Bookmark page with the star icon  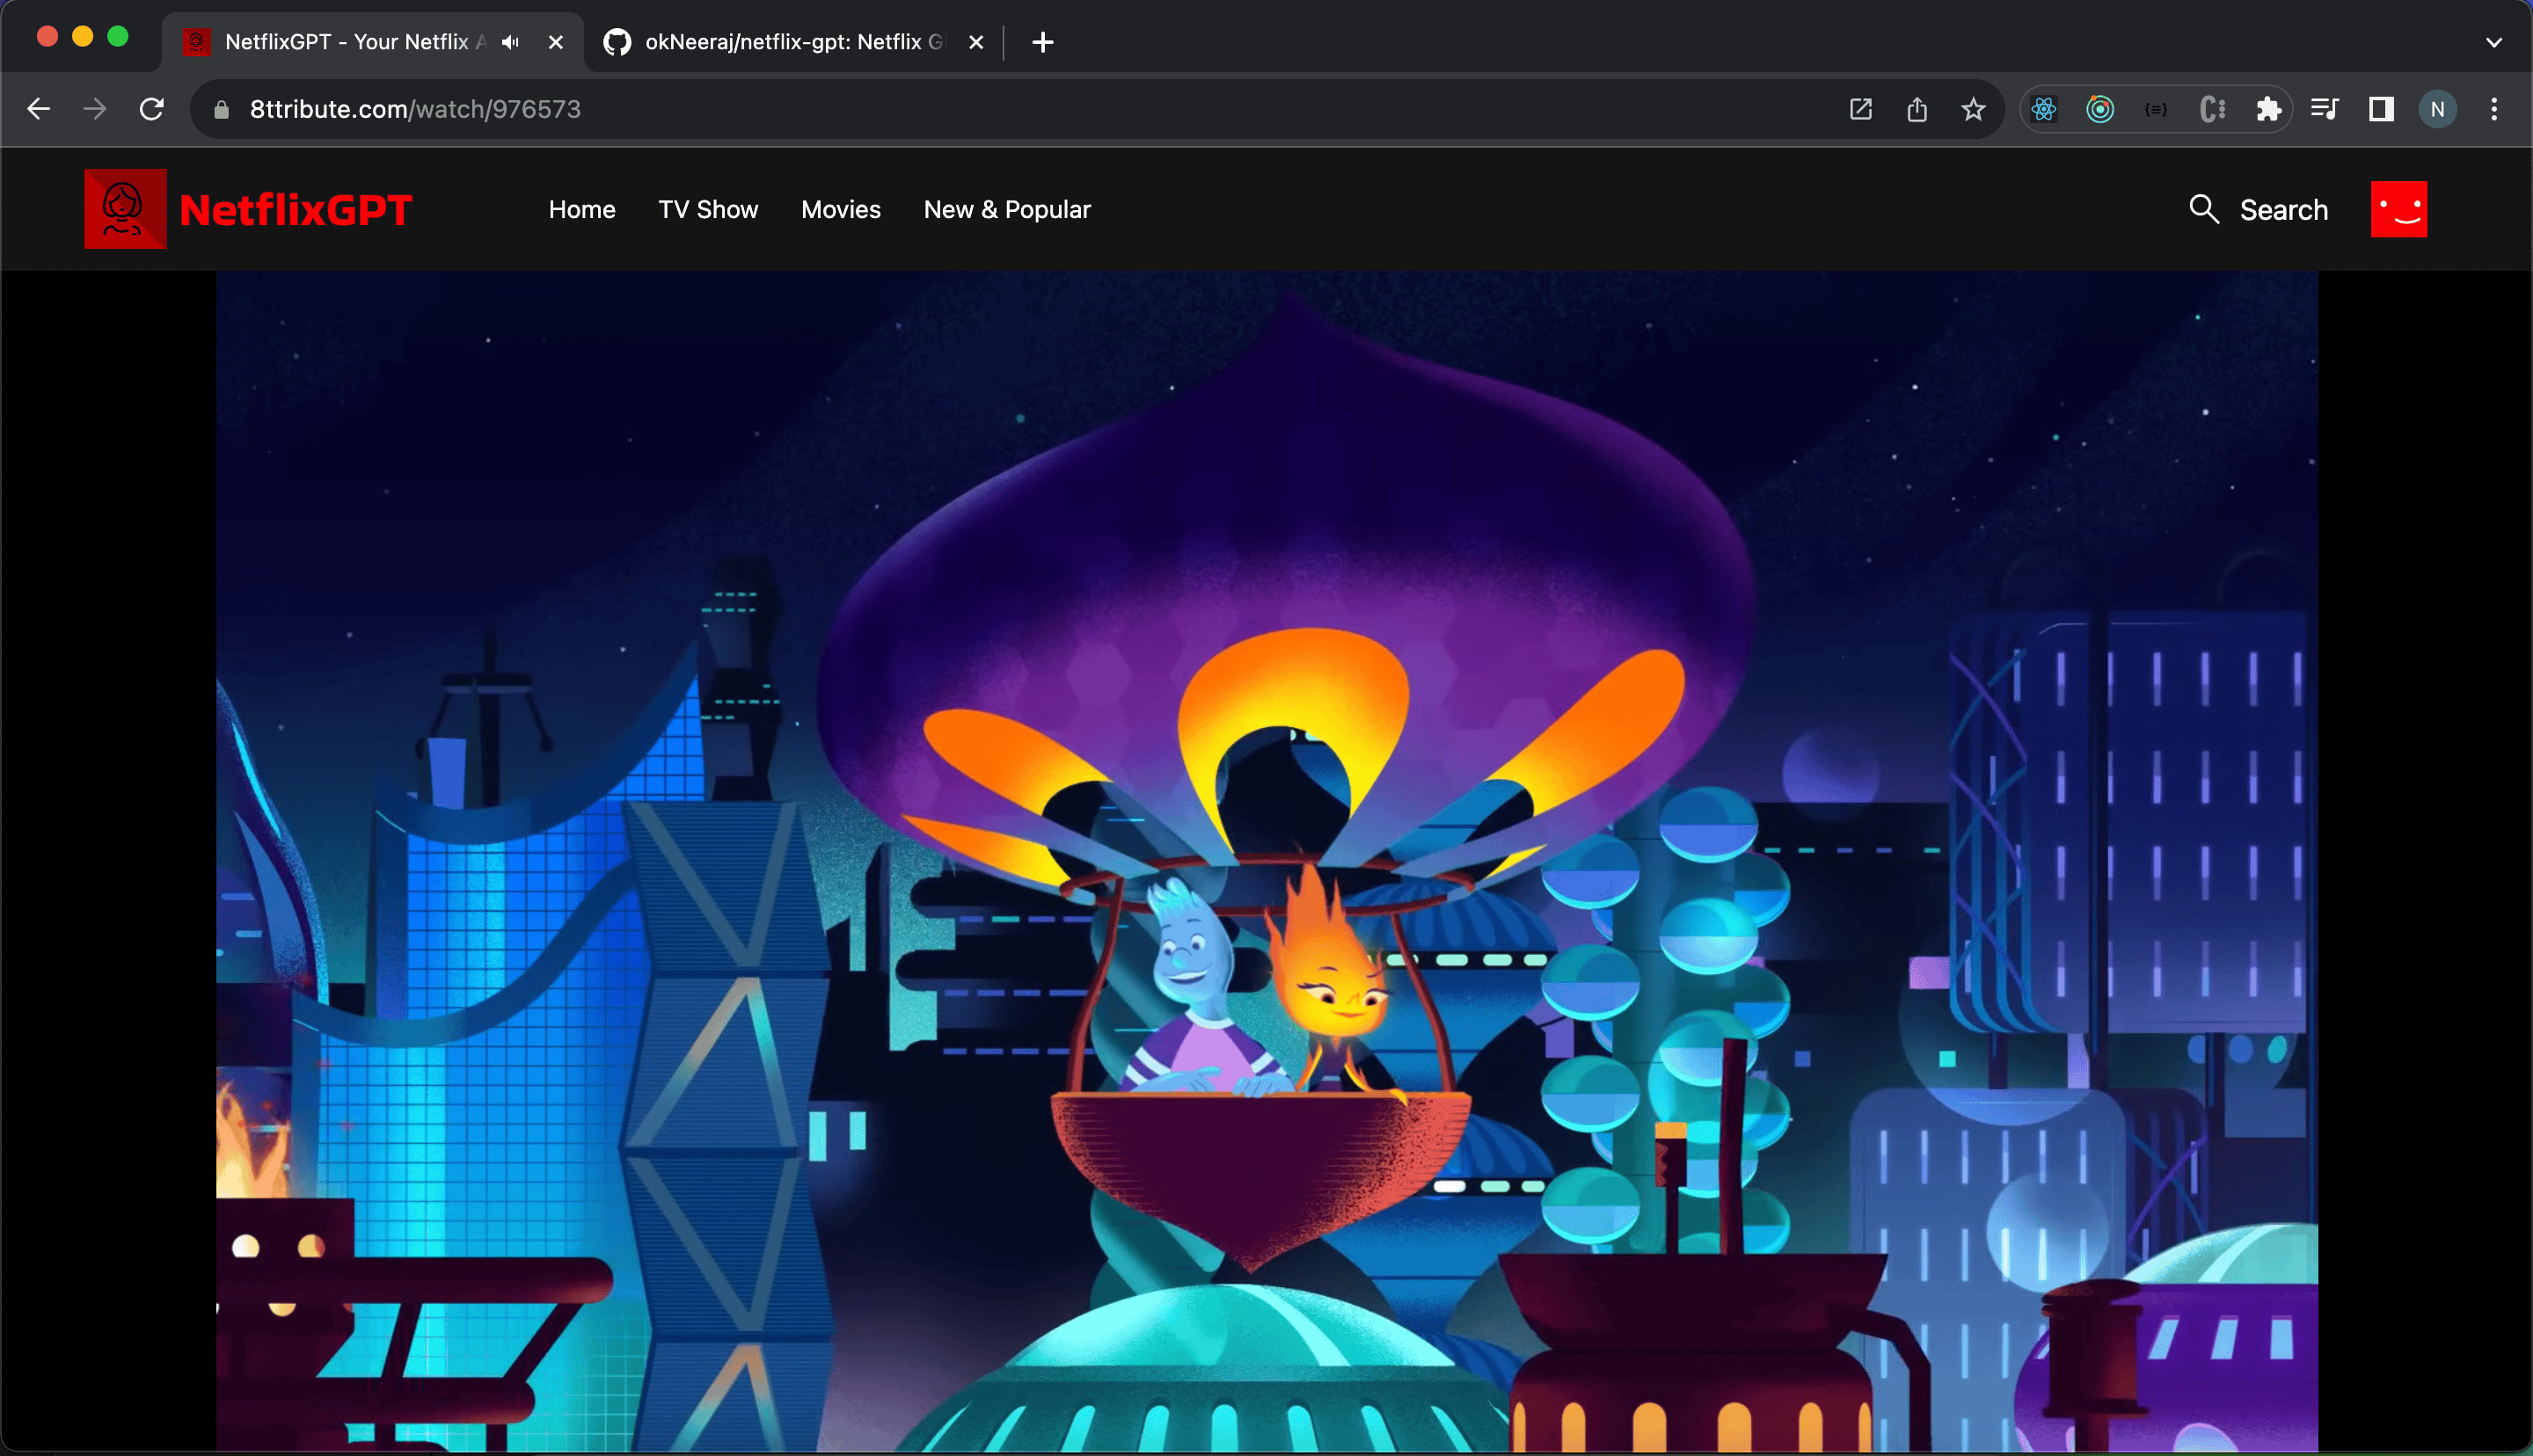click(1972, 109)
